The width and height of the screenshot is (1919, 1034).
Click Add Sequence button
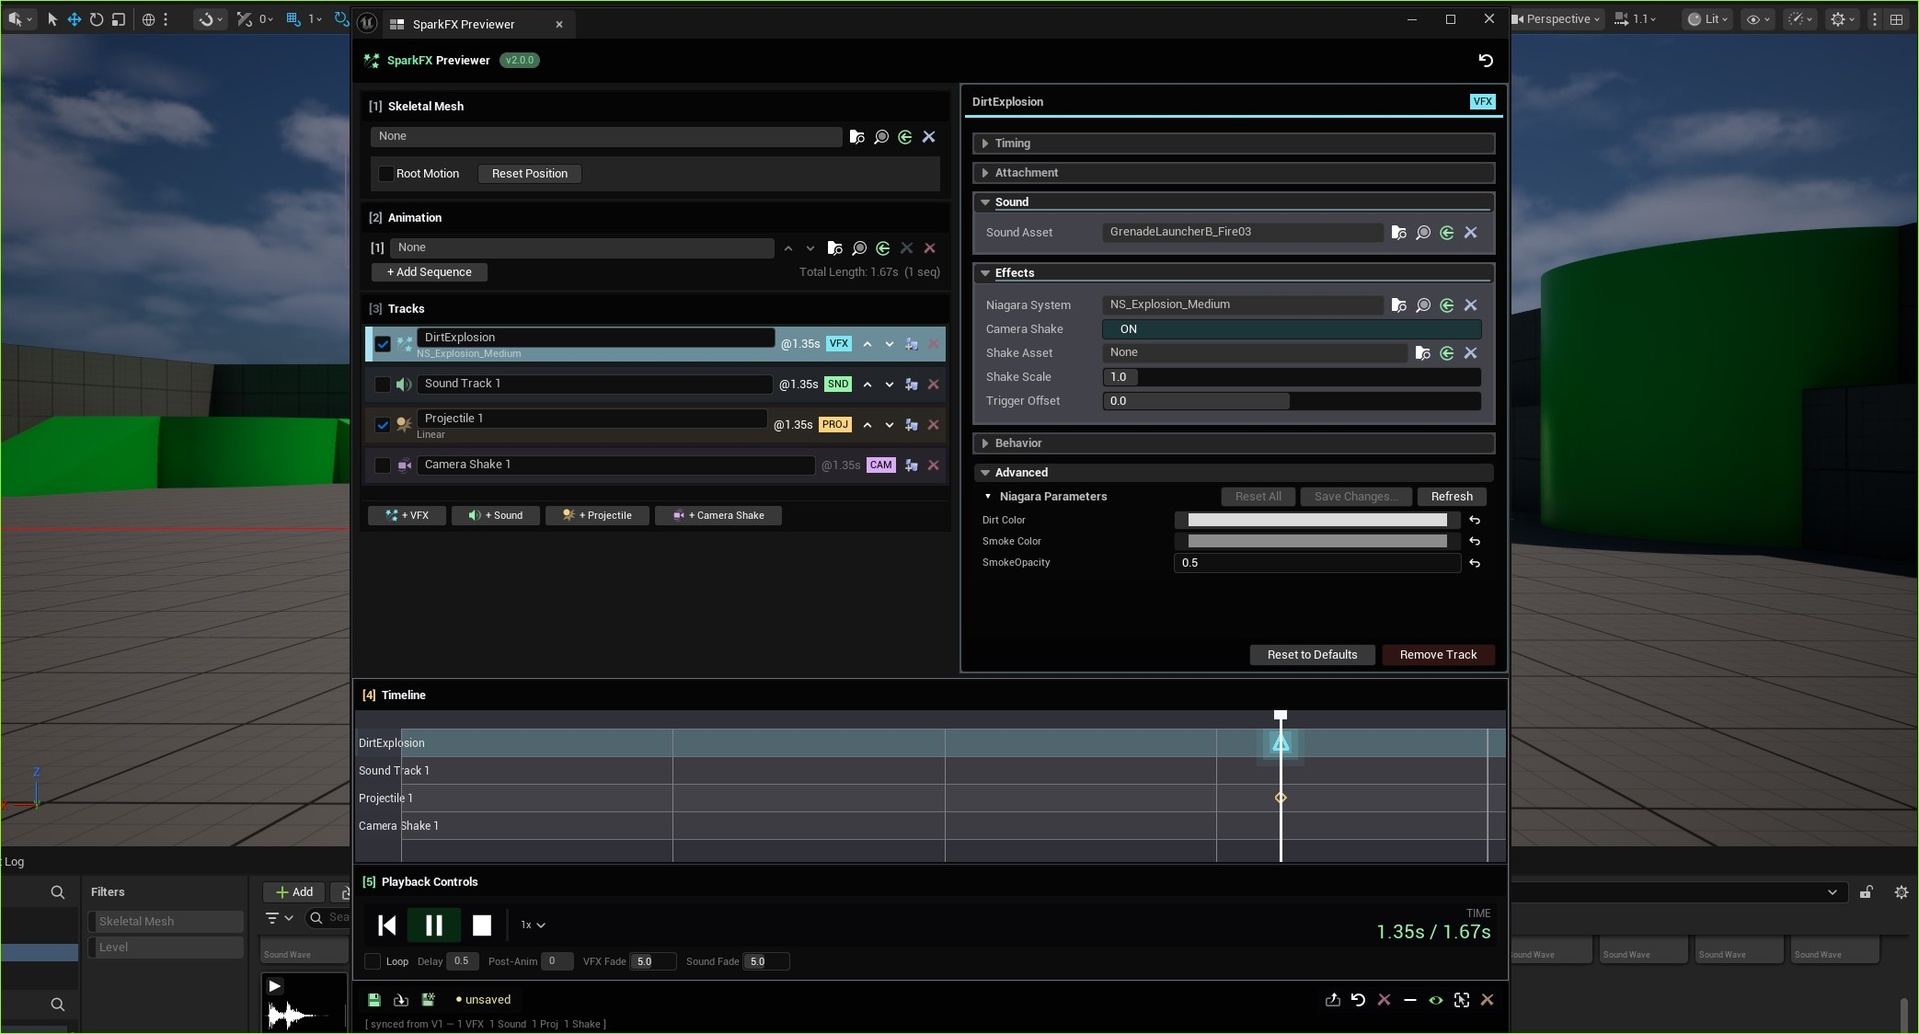click(x=429, y=272)
